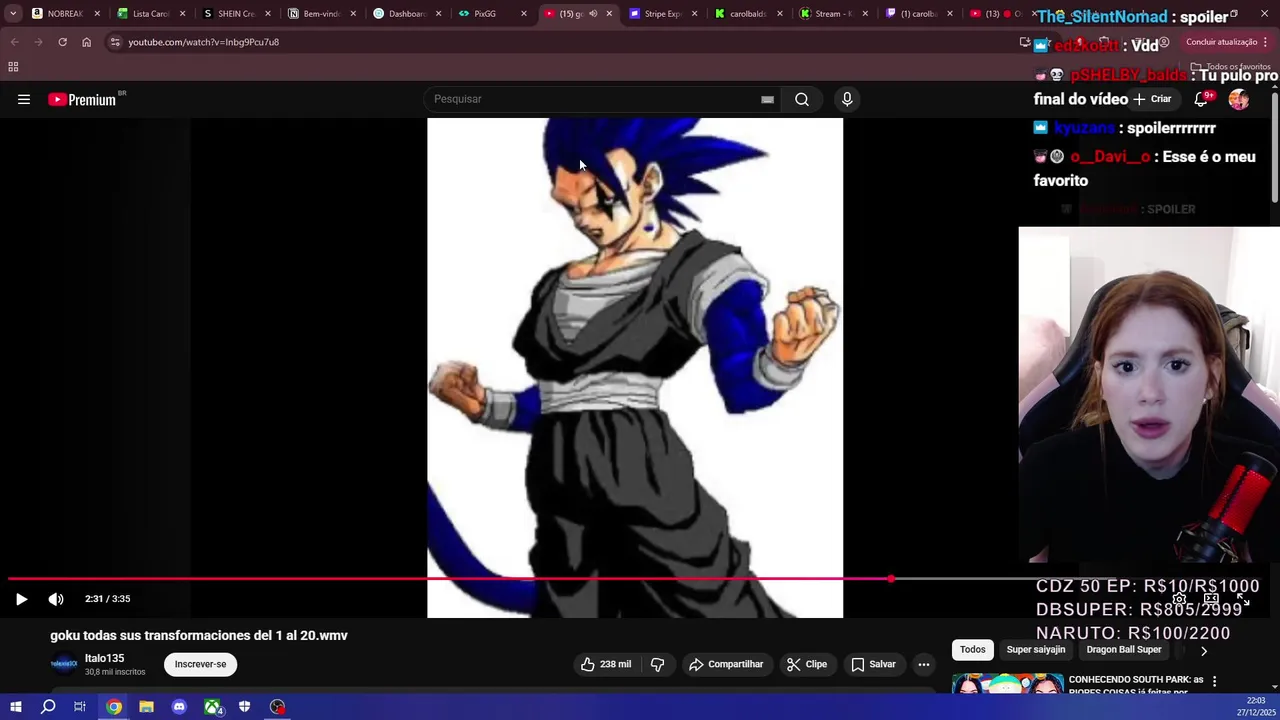
Task: Open the CONHECENDO SOUTH PARK video thumbnail
Action: [x=1007, y=684]
